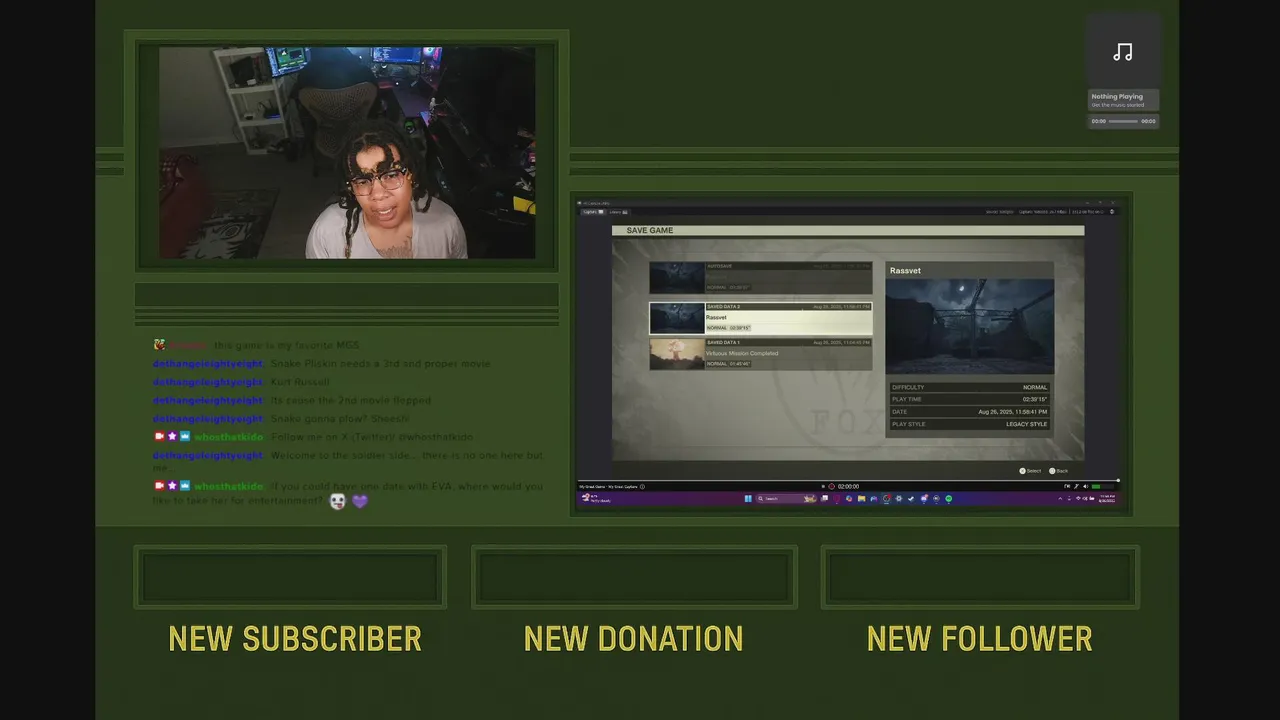Open File Explorer folder icon on taskbar
1280x720 pixels.
coord(861,498)
